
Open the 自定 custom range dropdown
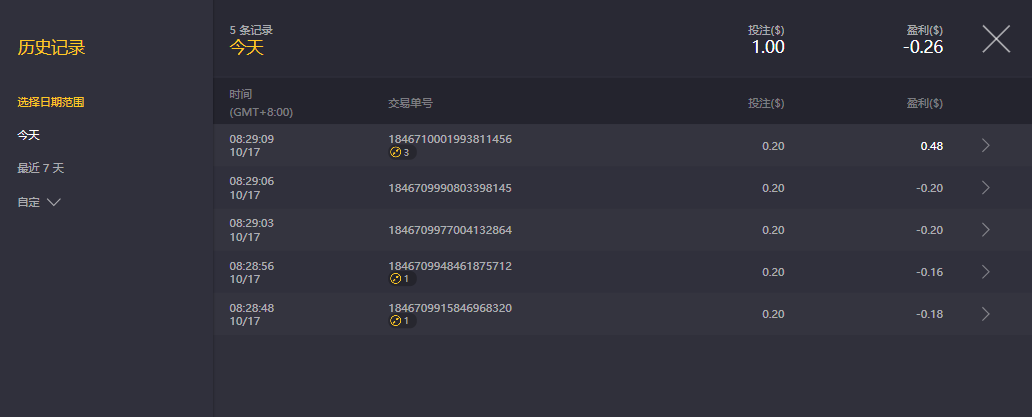point(39,202)
